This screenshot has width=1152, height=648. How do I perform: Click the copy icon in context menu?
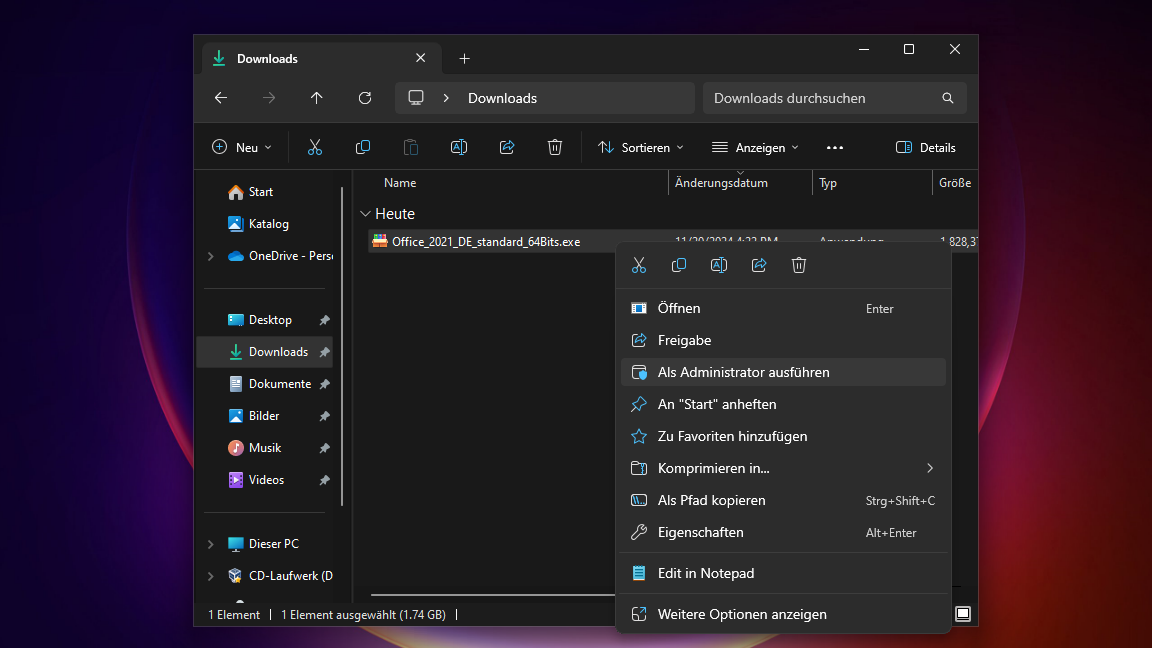coord(679,265)
